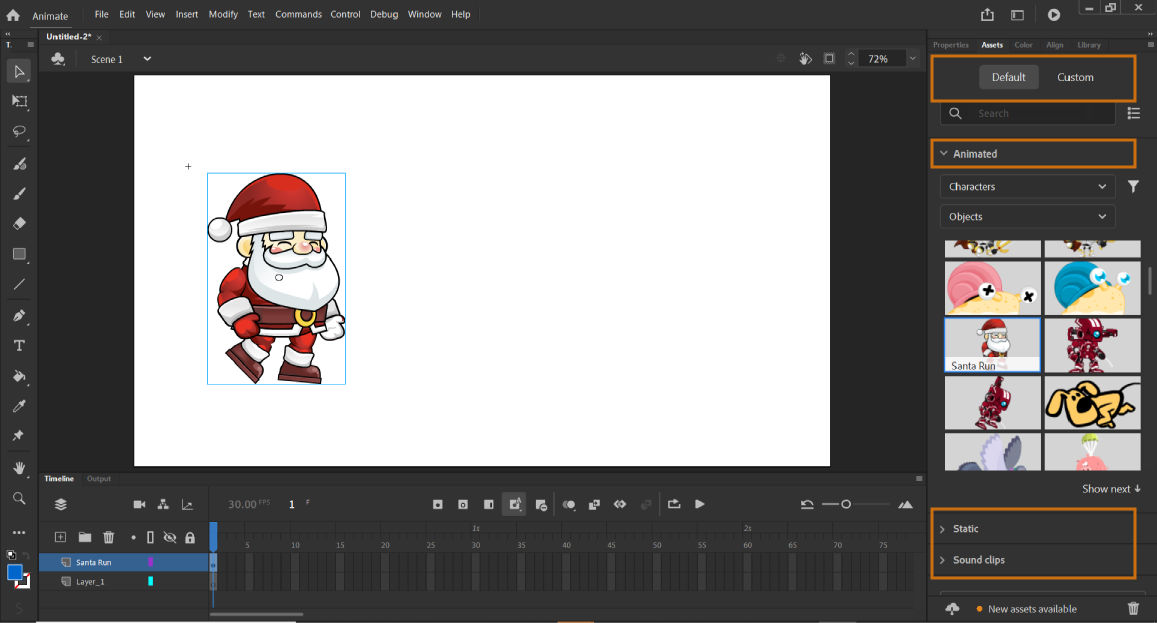
Task: Switch to the Library tab
Action: (x=1088, y=45)
